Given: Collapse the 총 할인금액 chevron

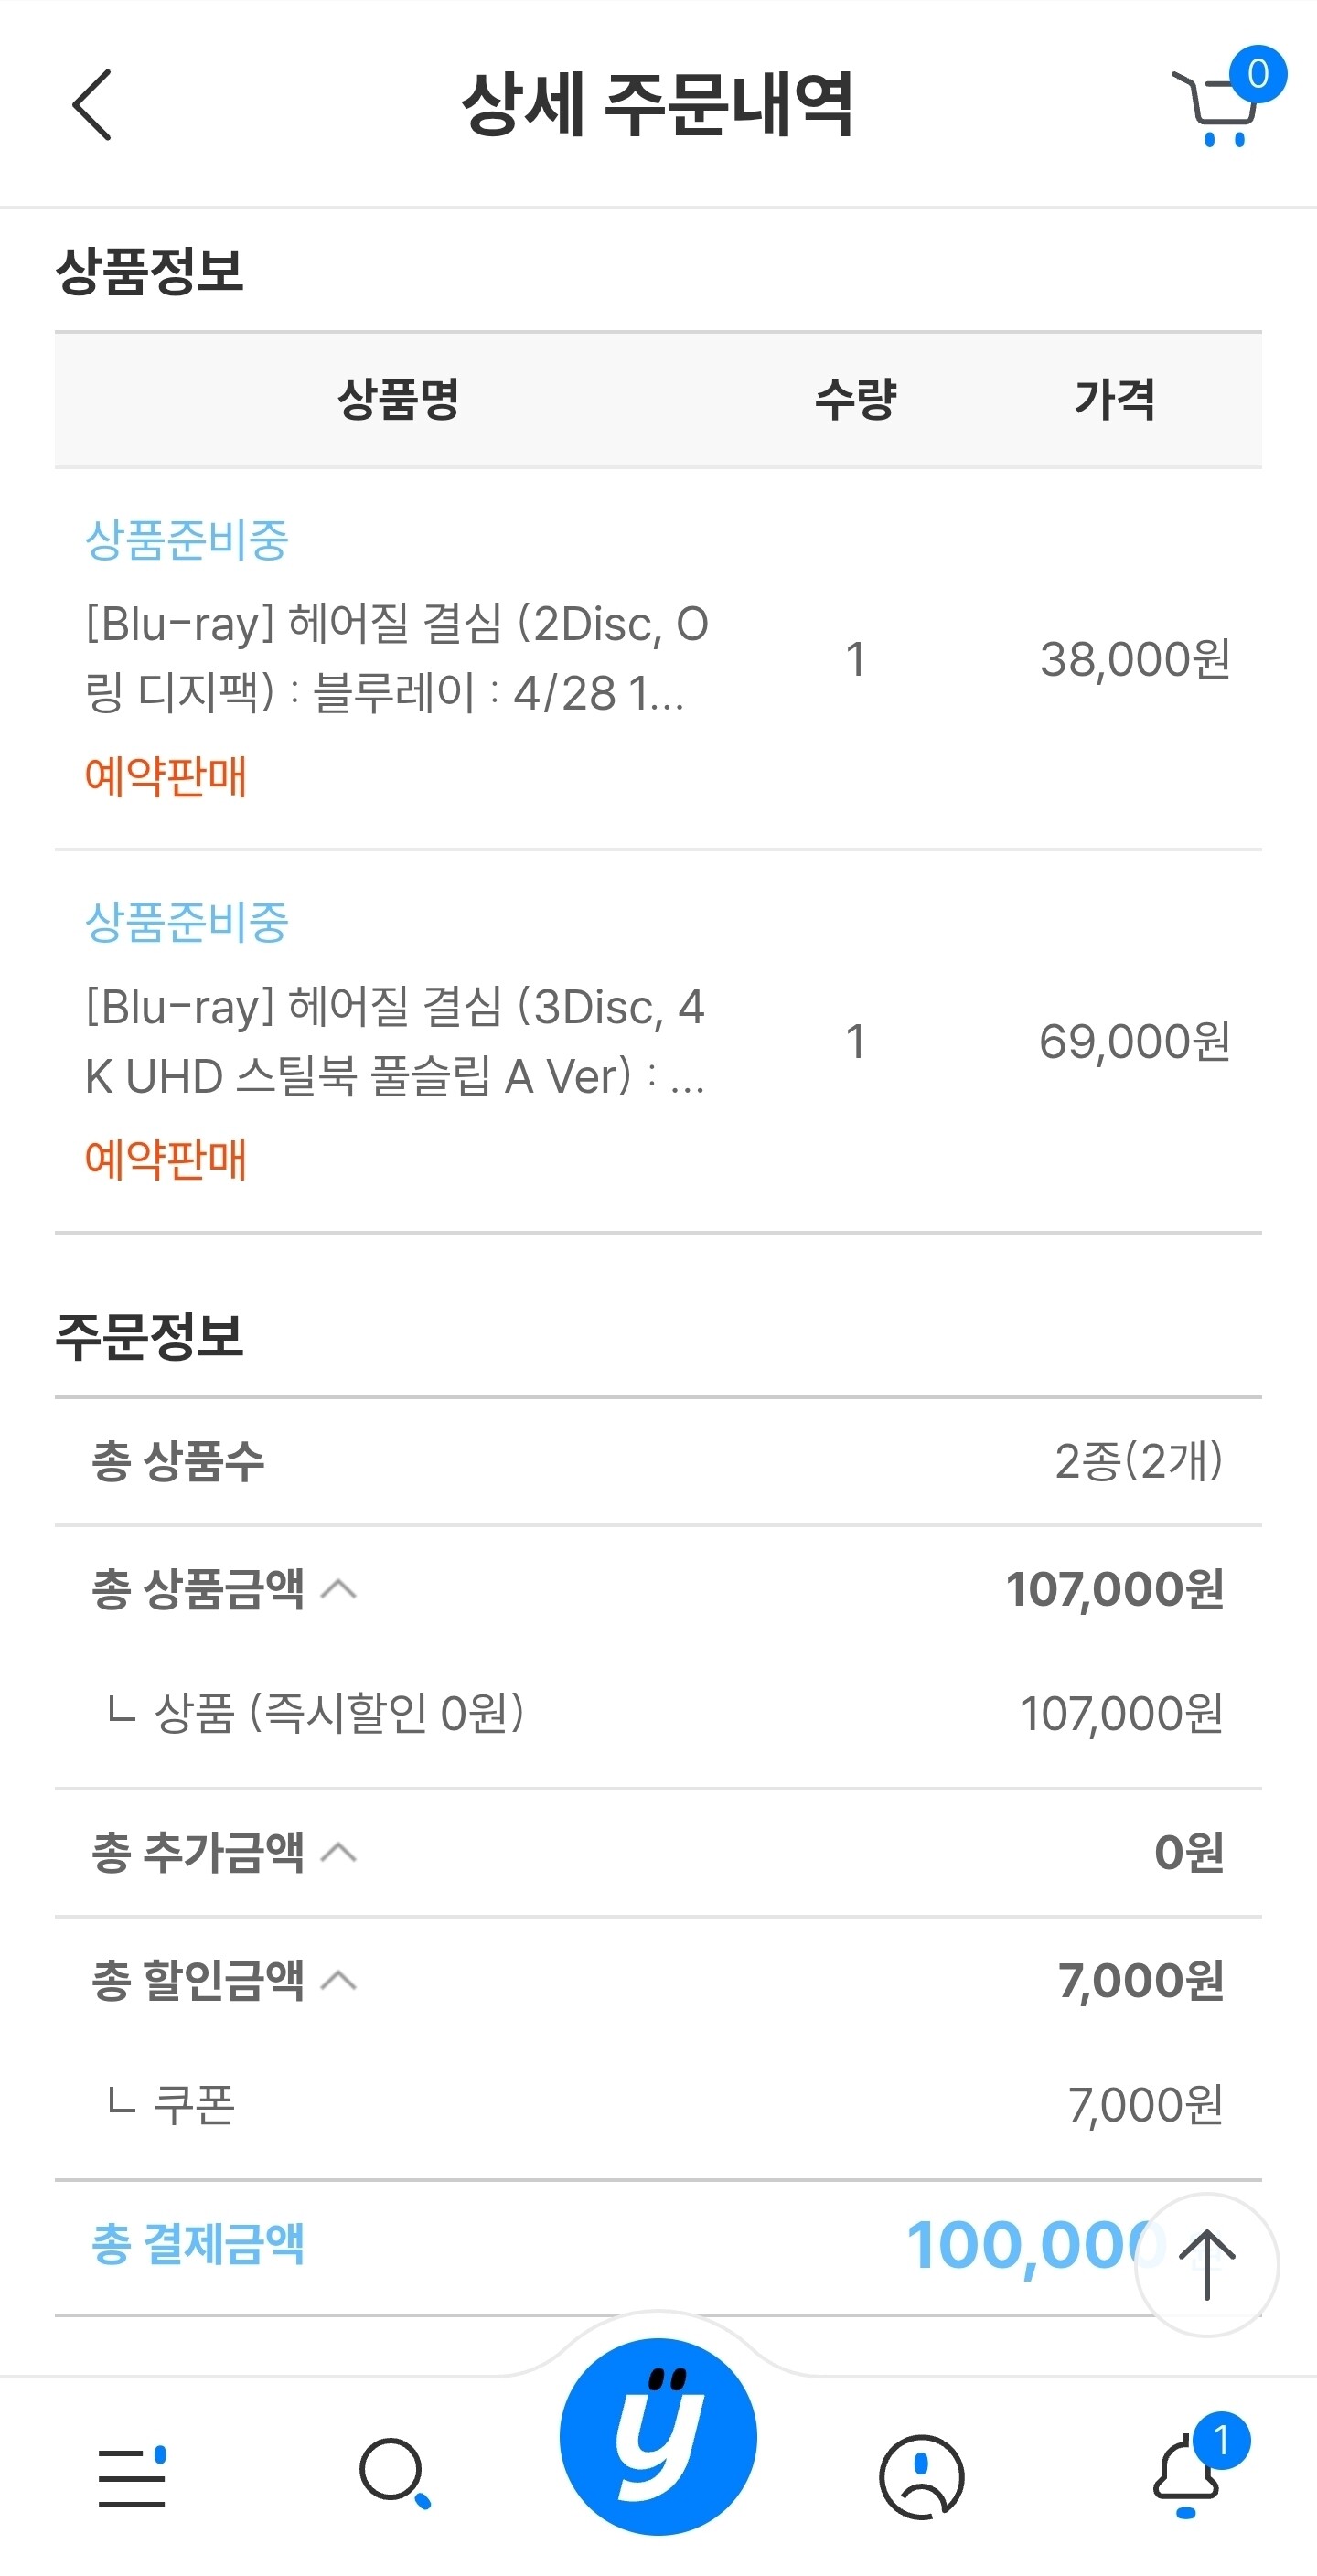Looking at the screenshot, I should coord(339,1980).
